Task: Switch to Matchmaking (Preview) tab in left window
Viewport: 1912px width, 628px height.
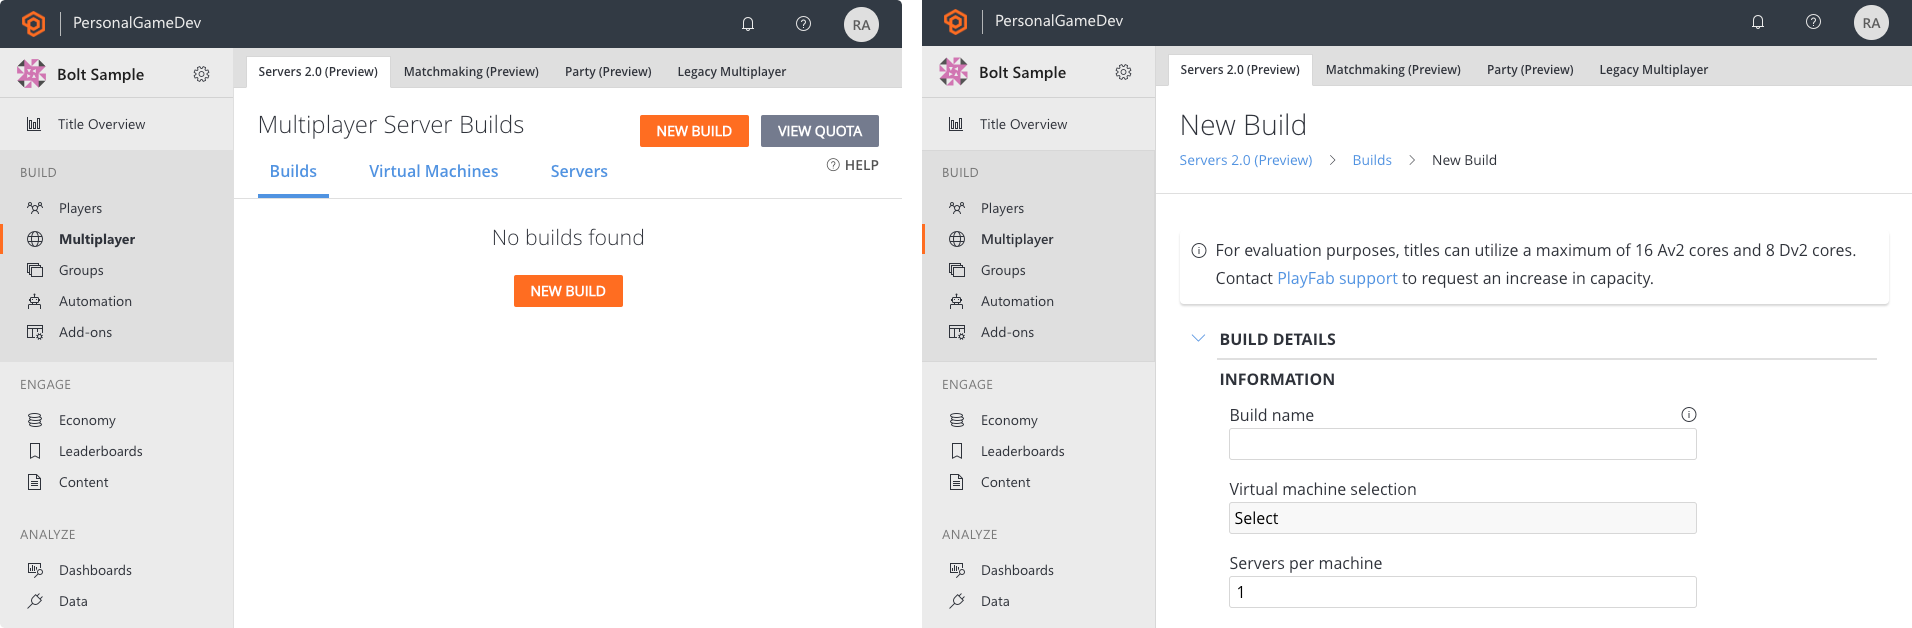Action: click(x=471, y=72)
